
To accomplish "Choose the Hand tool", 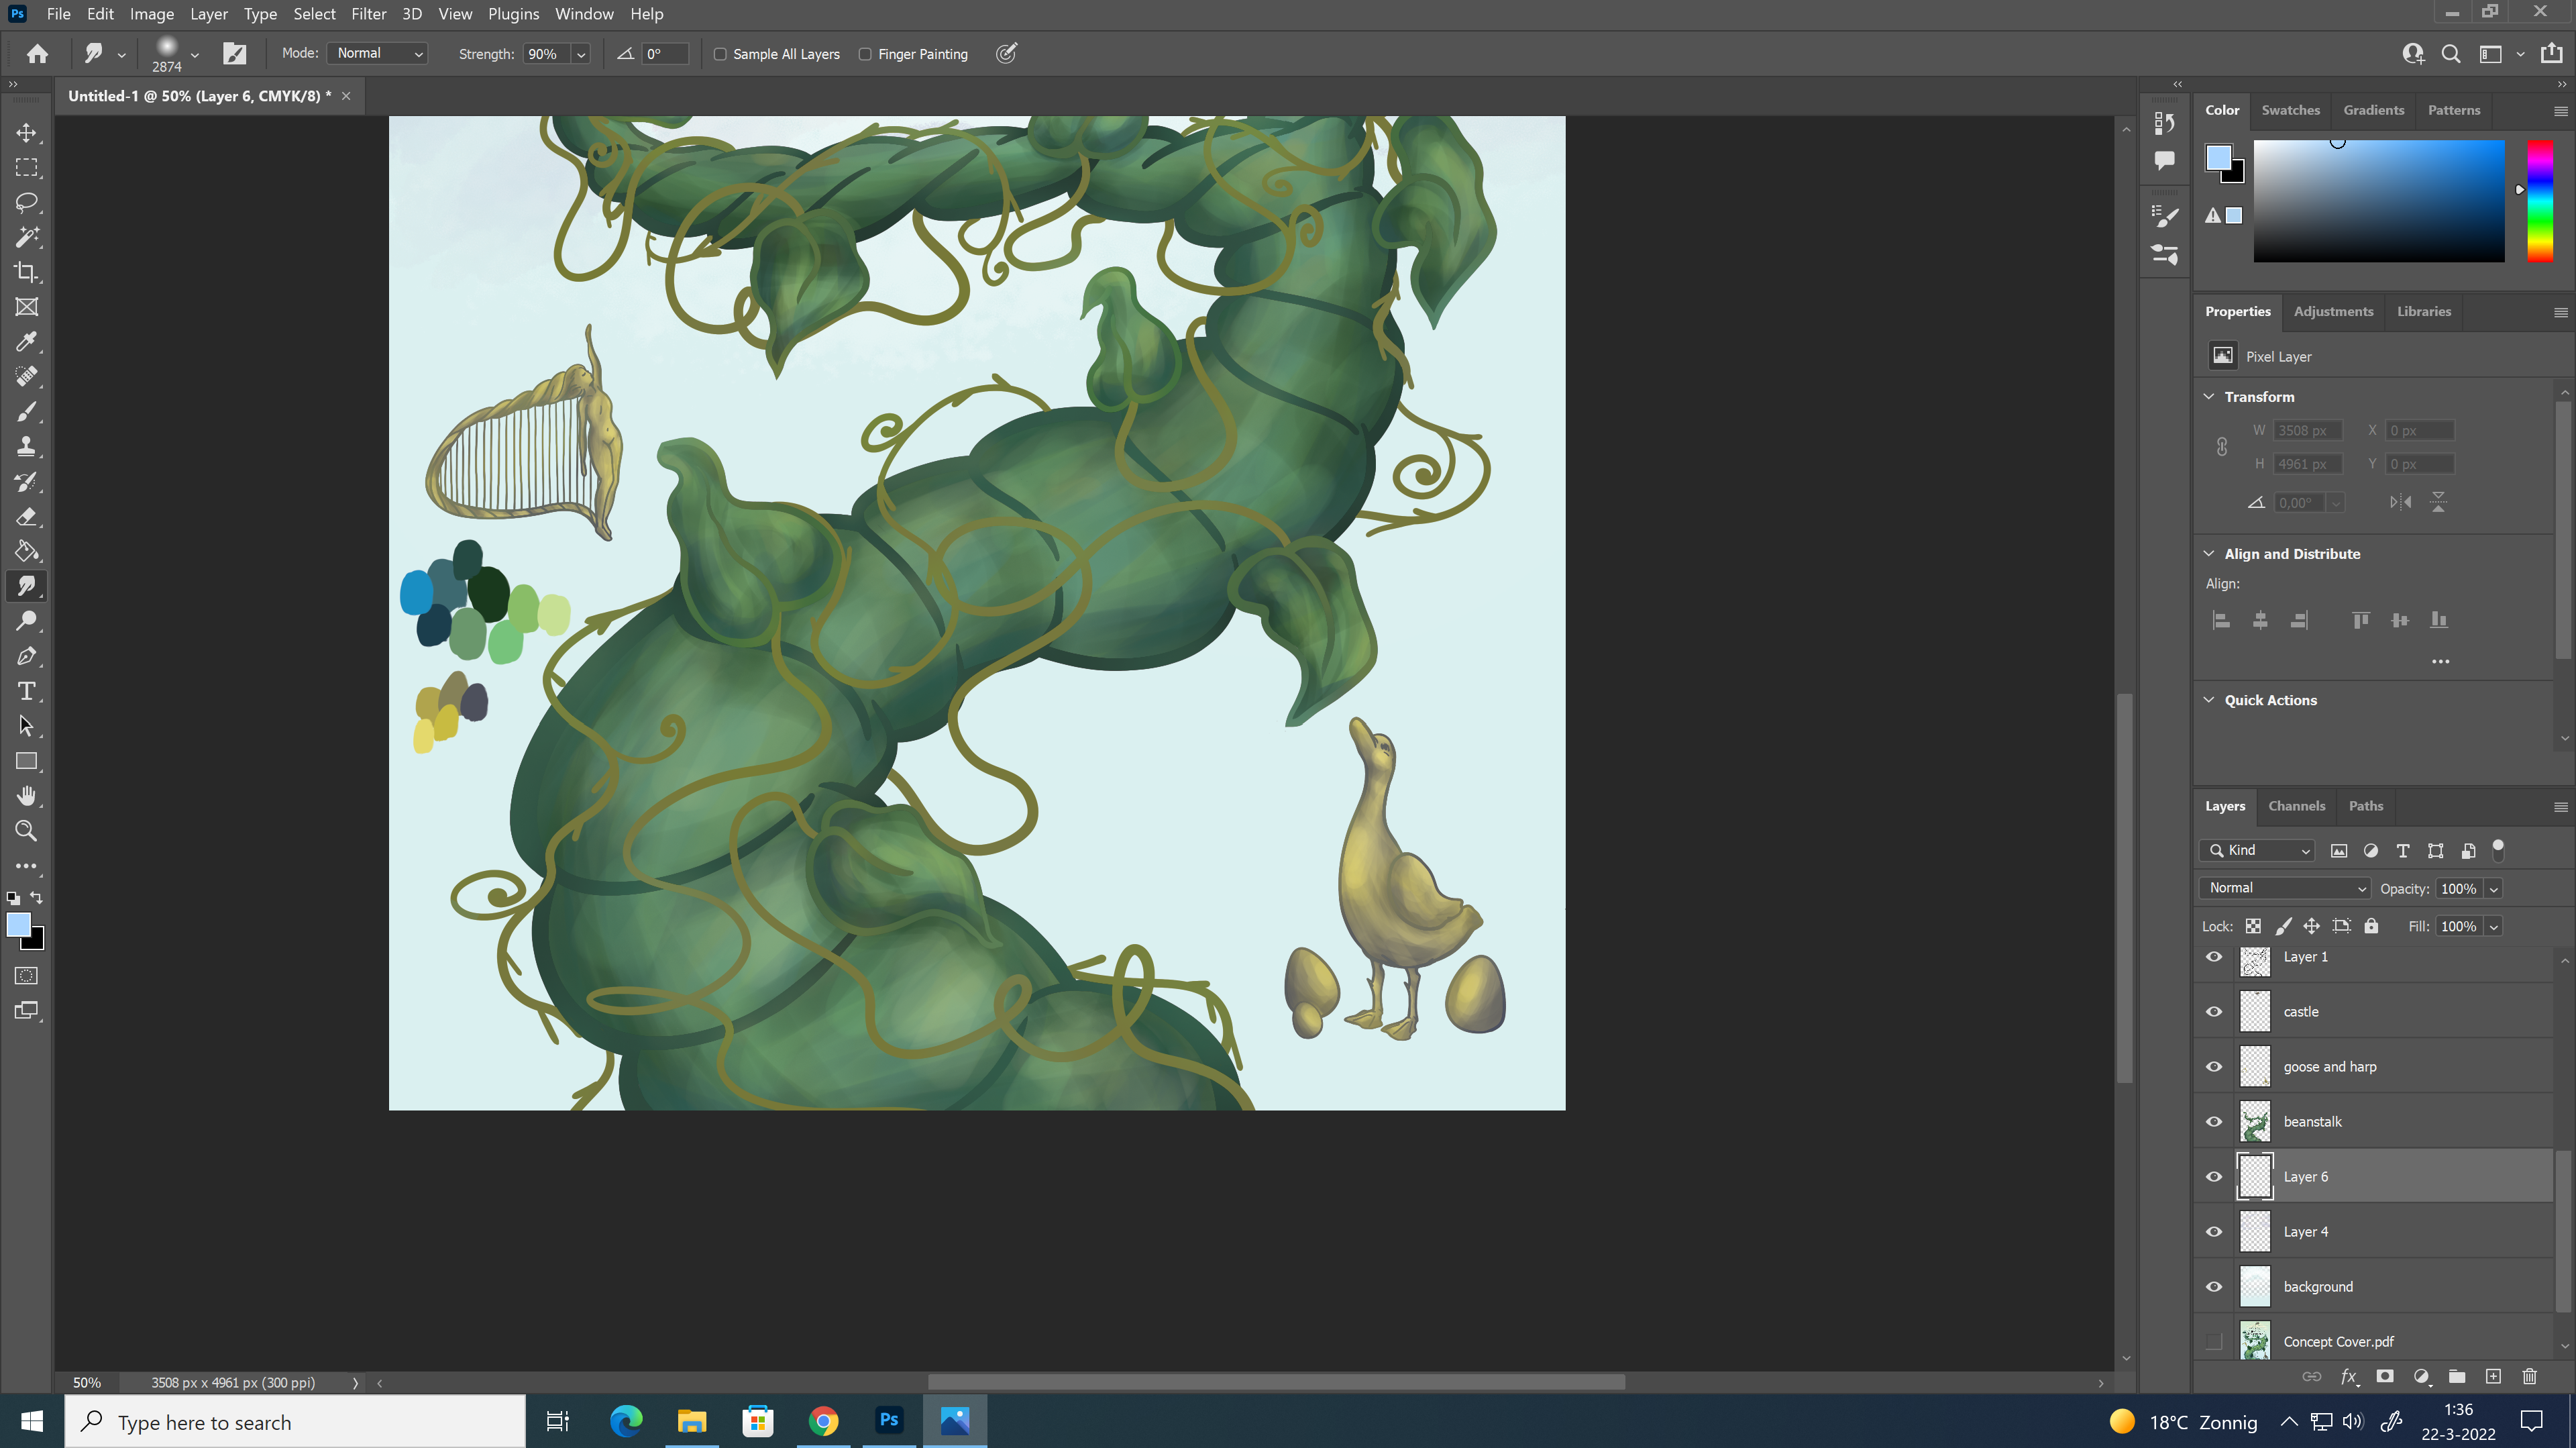I will (27, 796).
